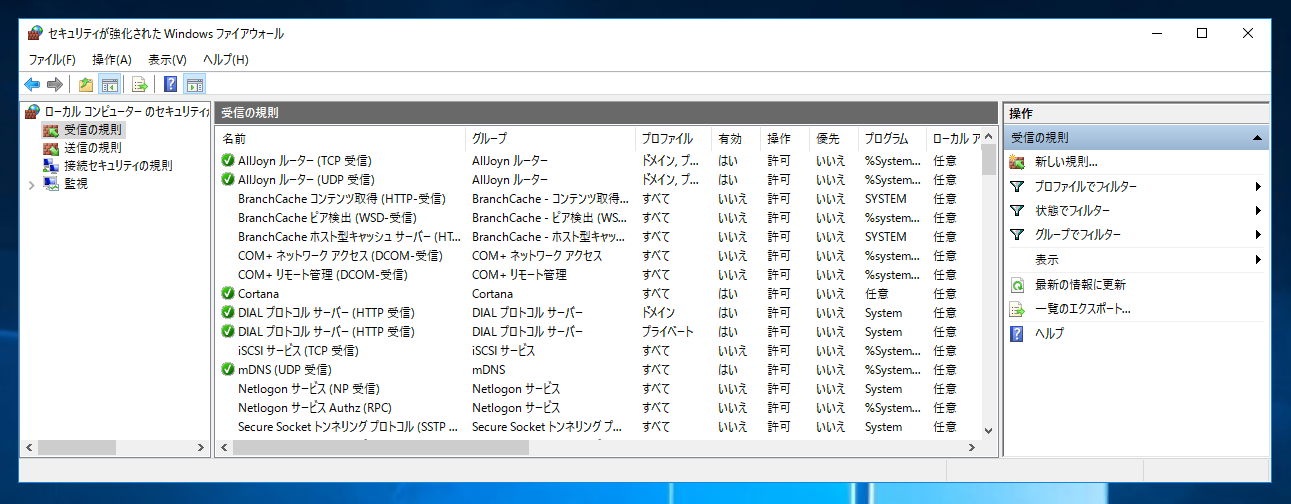
Task: Click rule list scroll down arrow
Action: click(x=989, y=430)
